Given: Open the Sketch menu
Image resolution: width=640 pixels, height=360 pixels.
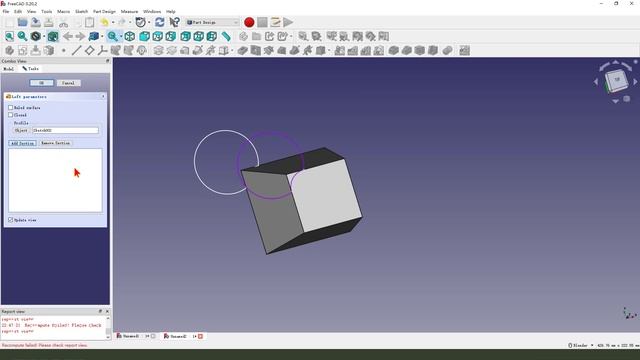Looking at the screenshot, I should tap(82, 11).
